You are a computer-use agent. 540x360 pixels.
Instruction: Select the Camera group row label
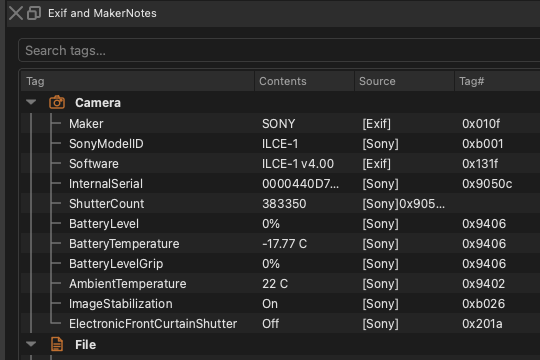[x=98, y=103]
